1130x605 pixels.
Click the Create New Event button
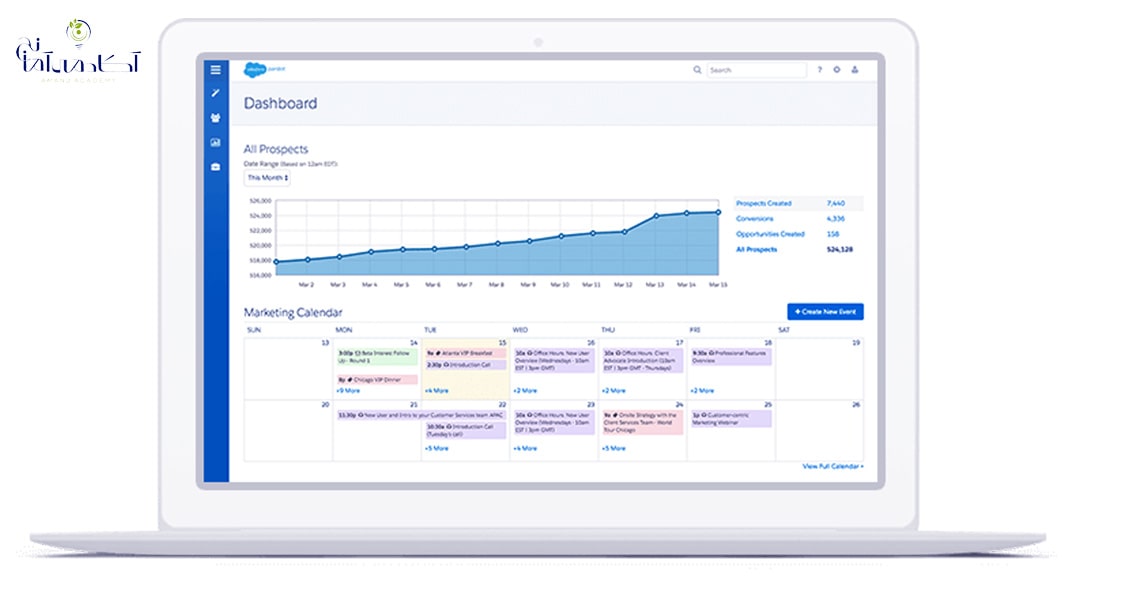(825, 312)
